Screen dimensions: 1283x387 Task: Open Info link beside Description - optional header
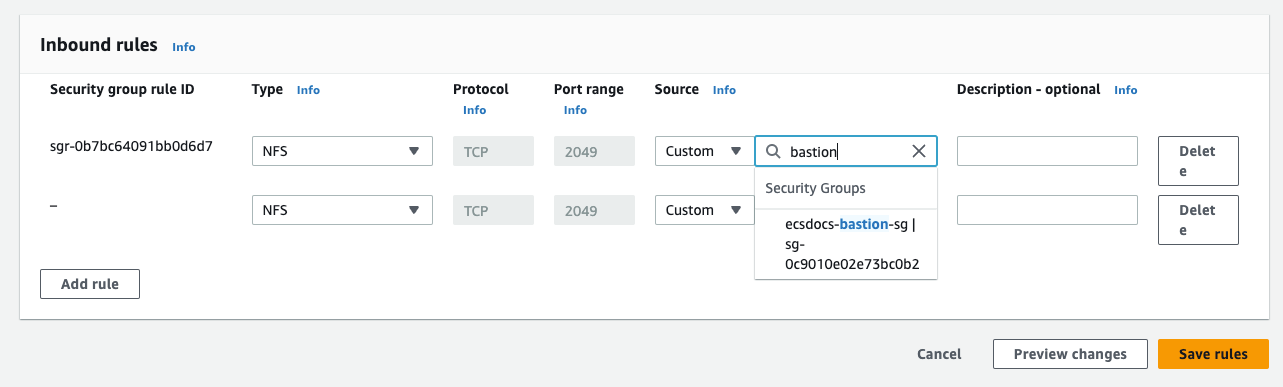click(1126, 90)
